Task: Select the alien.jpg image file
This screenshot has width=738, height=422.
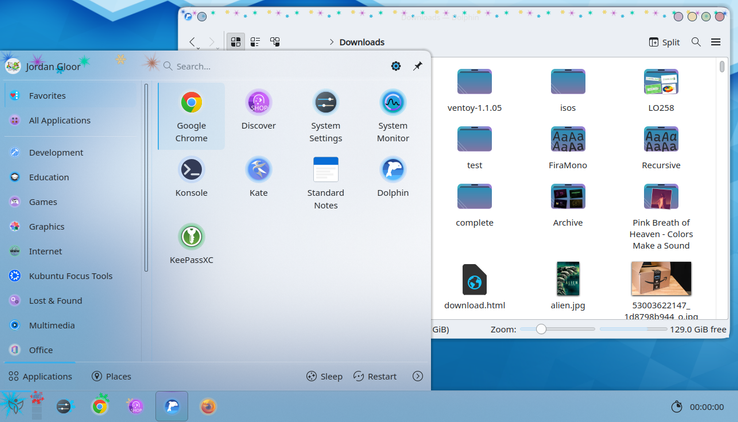Action: pyautogui.click(x=568, y=286)
